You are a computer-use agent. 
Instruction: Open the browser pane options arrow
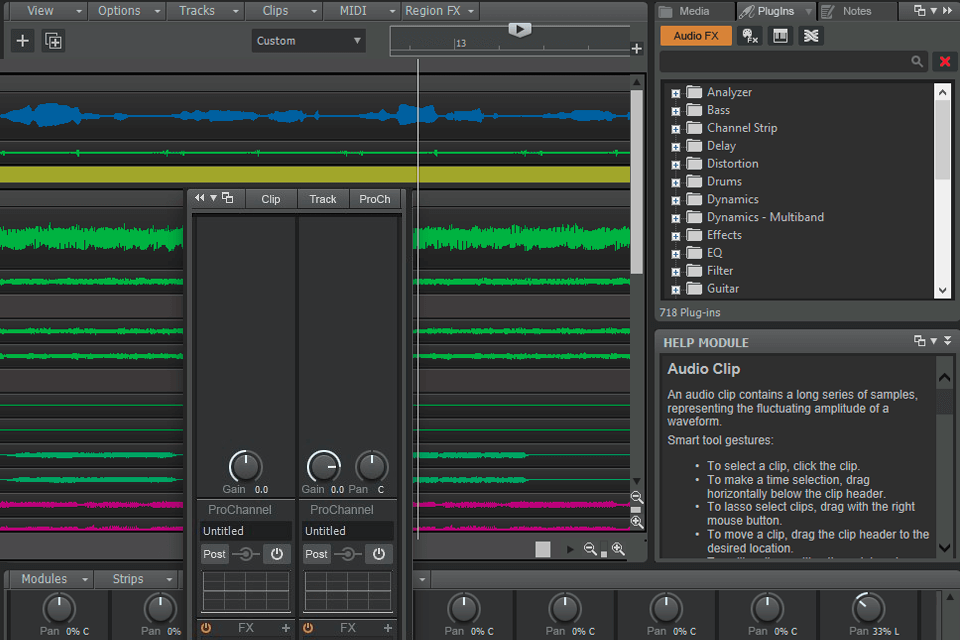[x=934, y=10]
